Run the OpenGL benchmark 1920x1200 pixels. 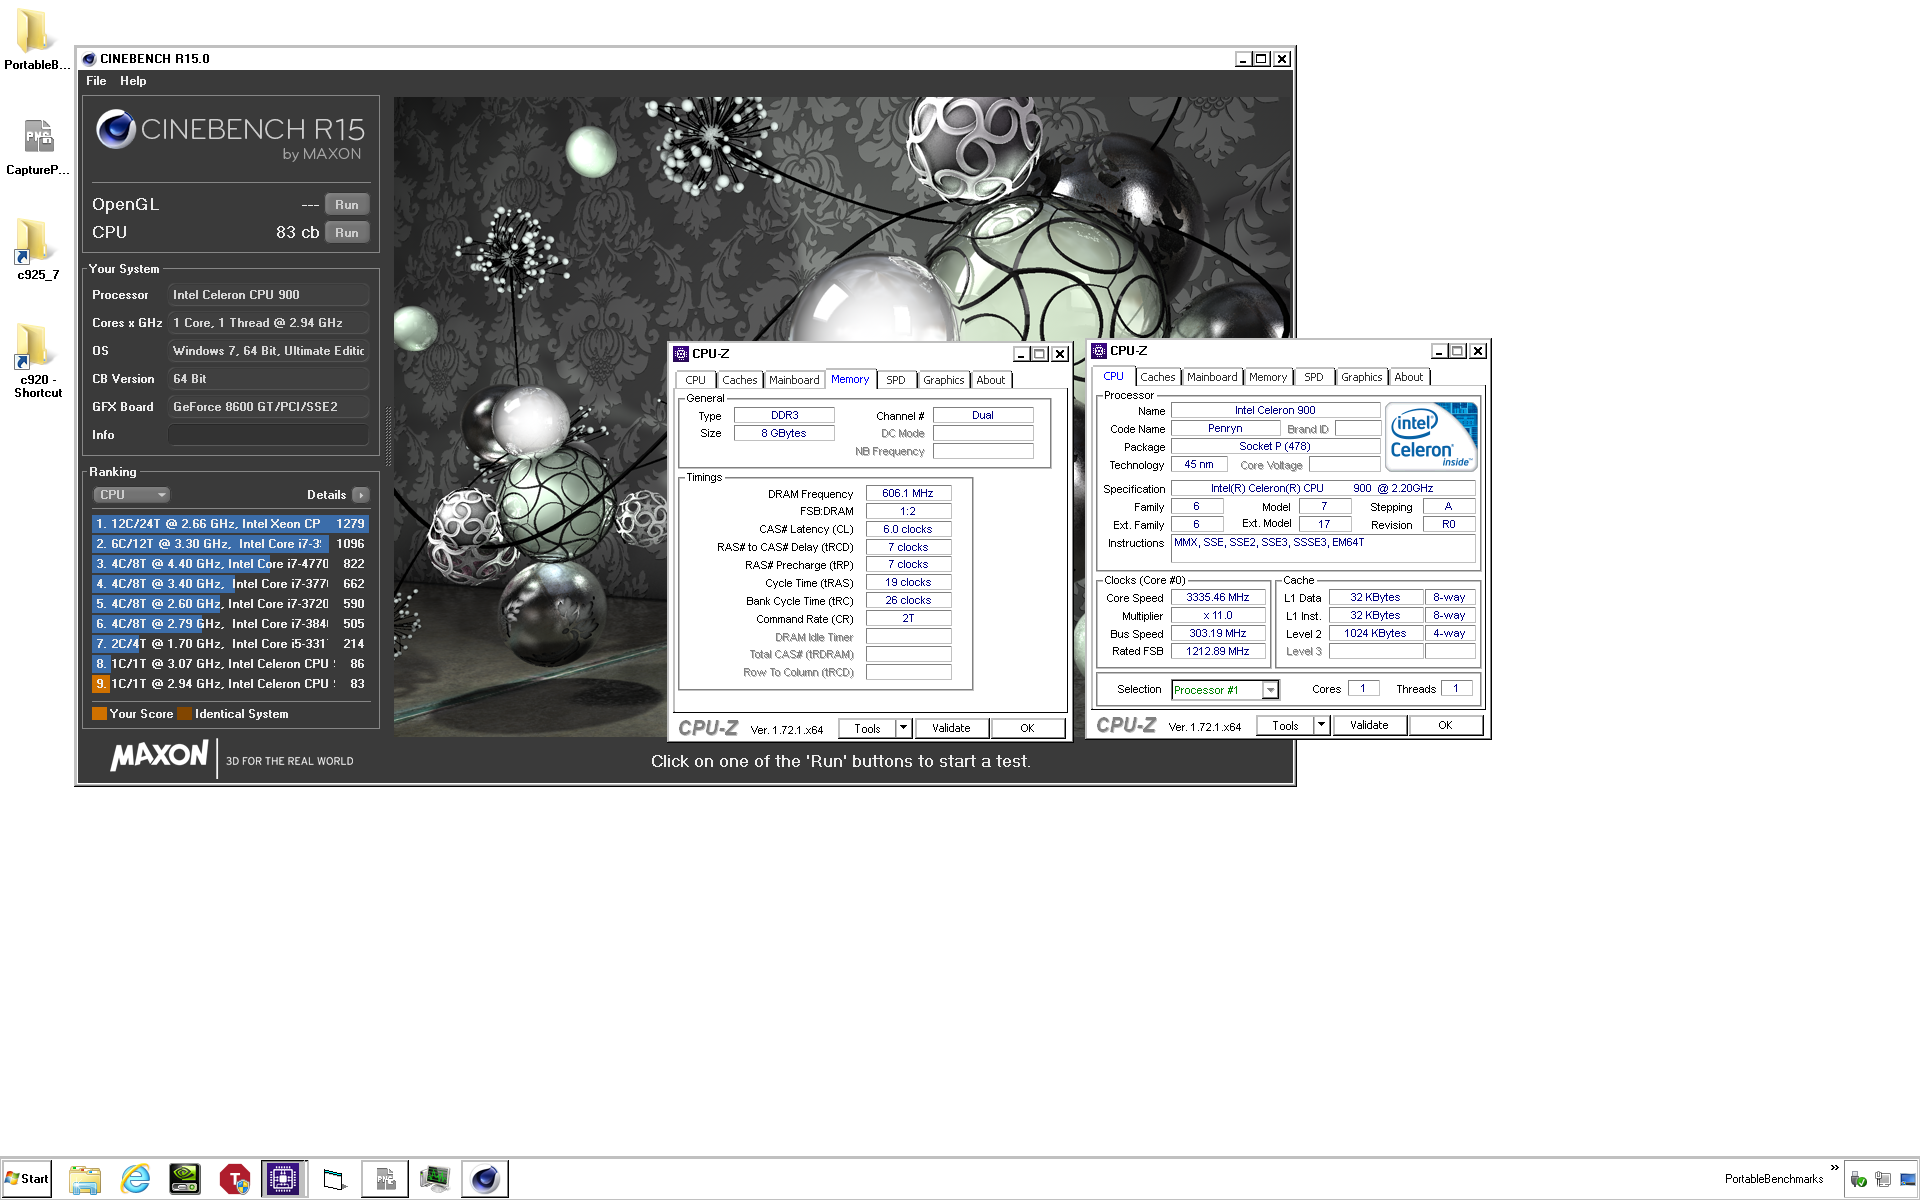[347, 205]
